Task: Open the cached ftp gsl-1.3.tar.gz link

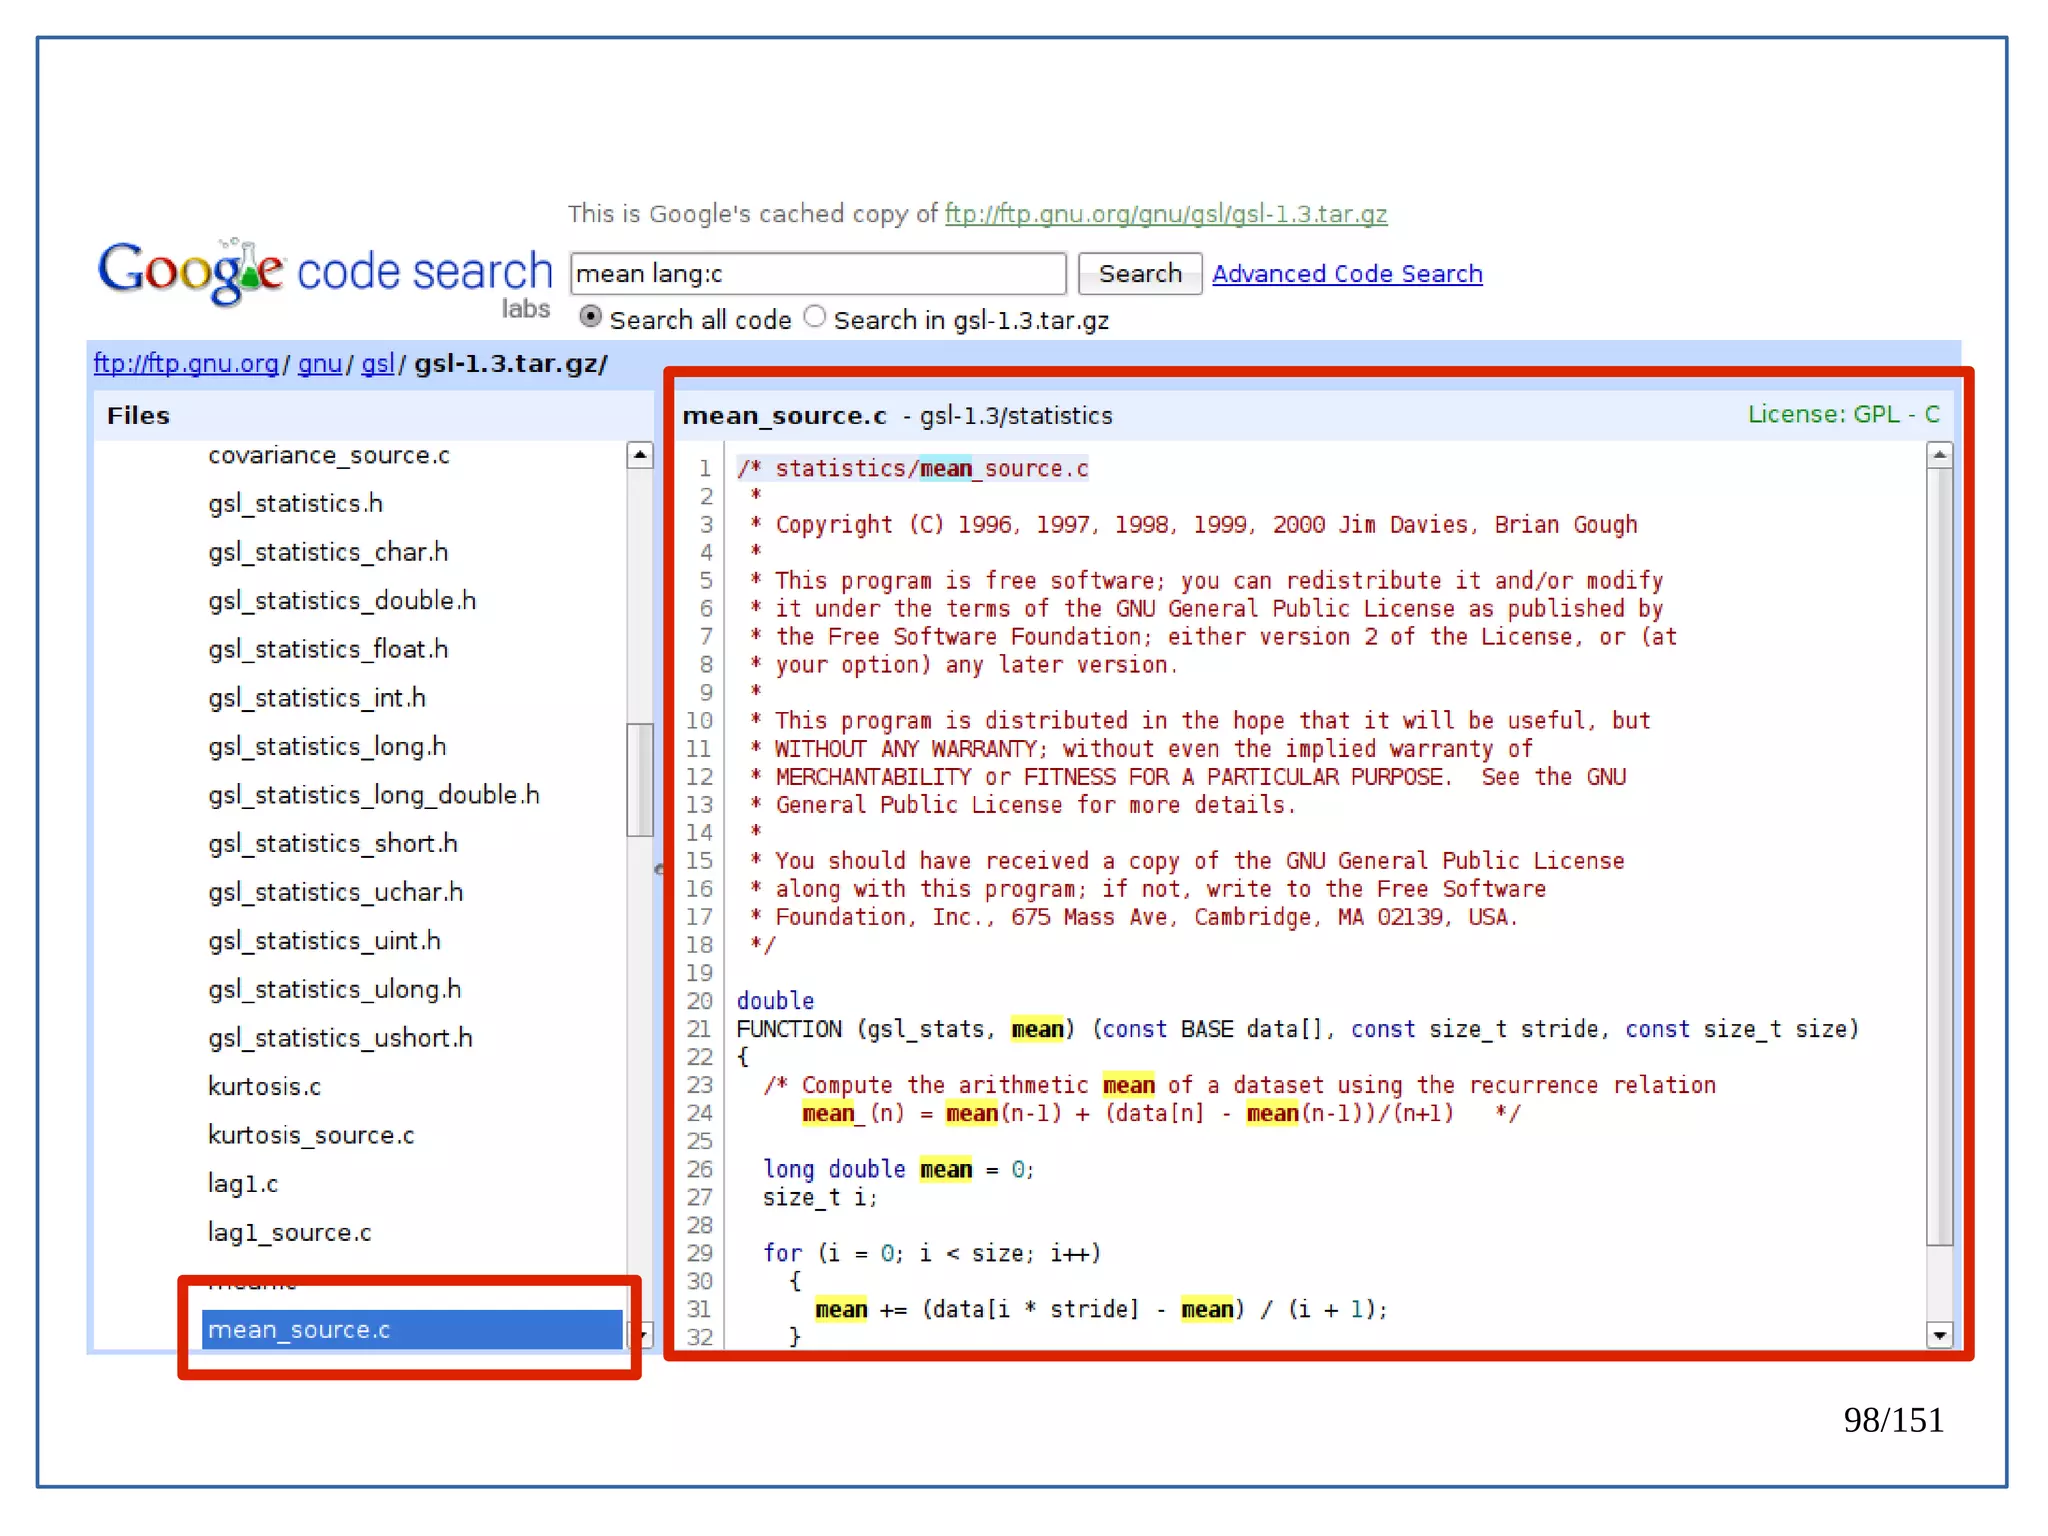Action: pyautogui.click(x=1165, y=214)
